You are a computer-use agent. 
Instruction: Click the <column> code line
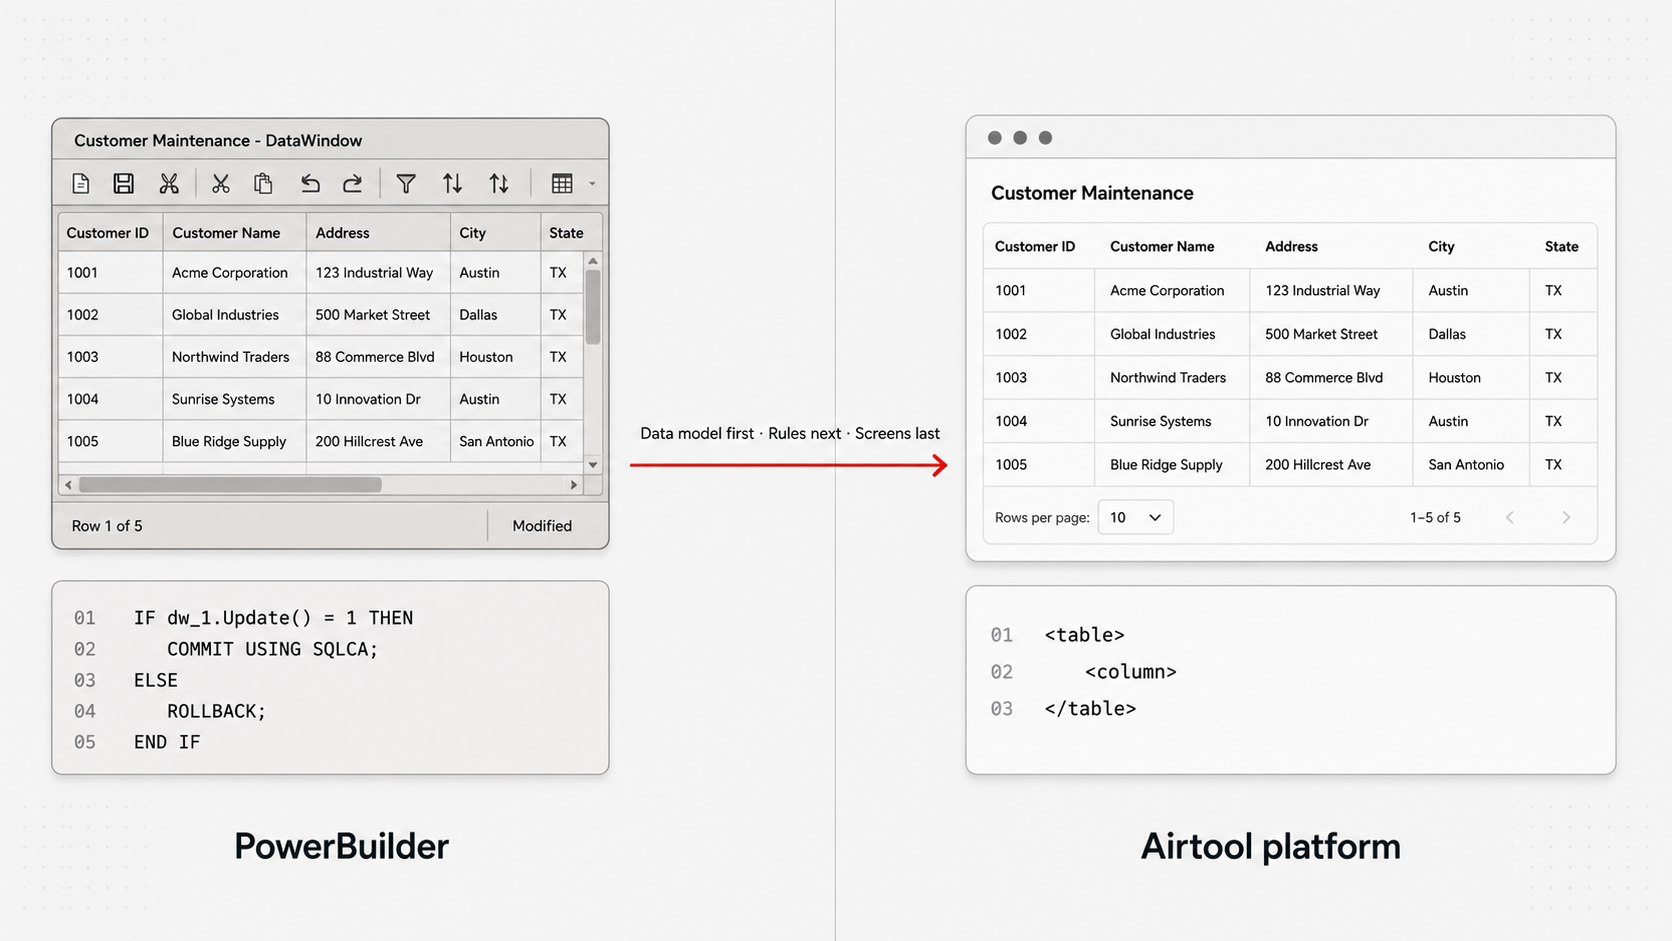pyautogui.click(x=1130, y=672)
